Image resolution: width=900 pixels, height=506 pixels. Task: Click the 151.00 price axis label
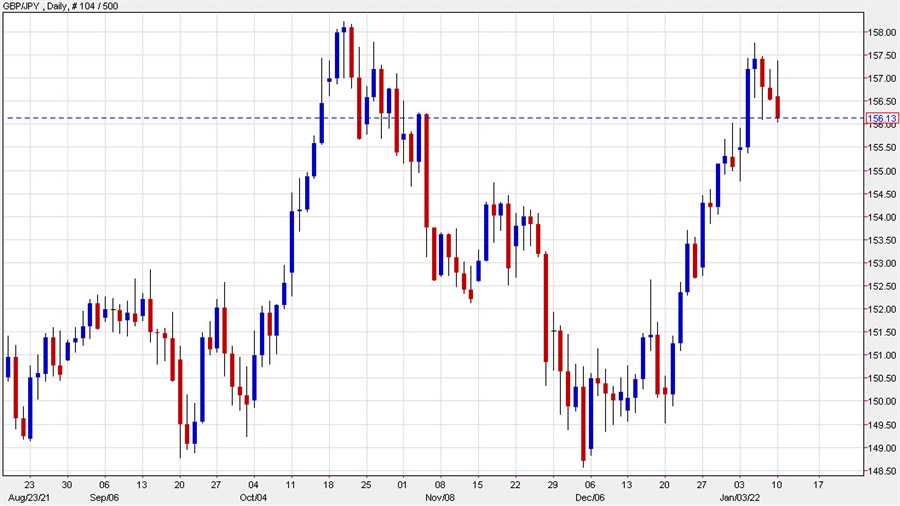coord(881,355)
